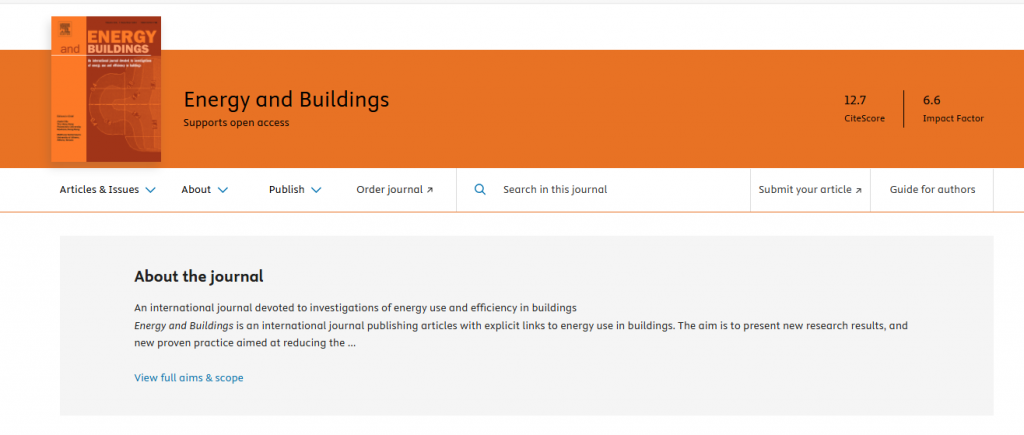Open the Order journal link

click(394, 189)
